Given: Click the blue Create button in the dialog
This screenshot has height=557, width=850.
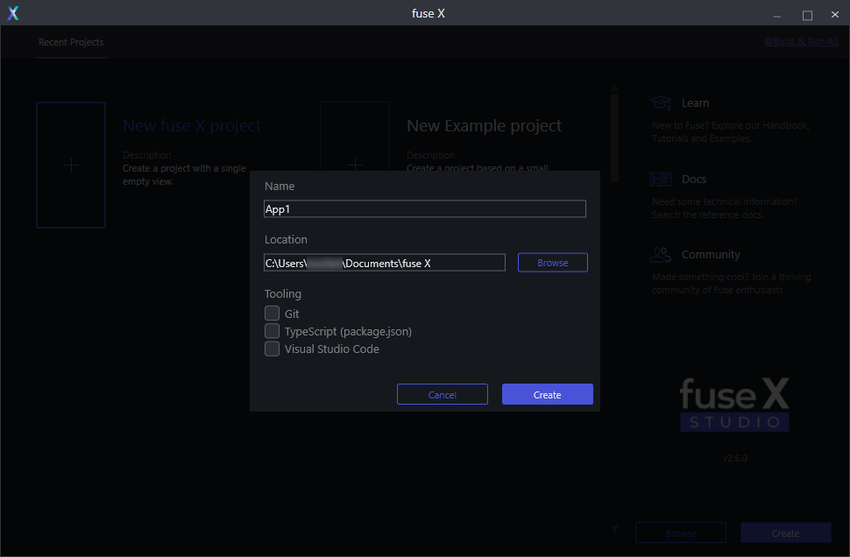Looking at the screenshot, I should [x=547, y=394].
